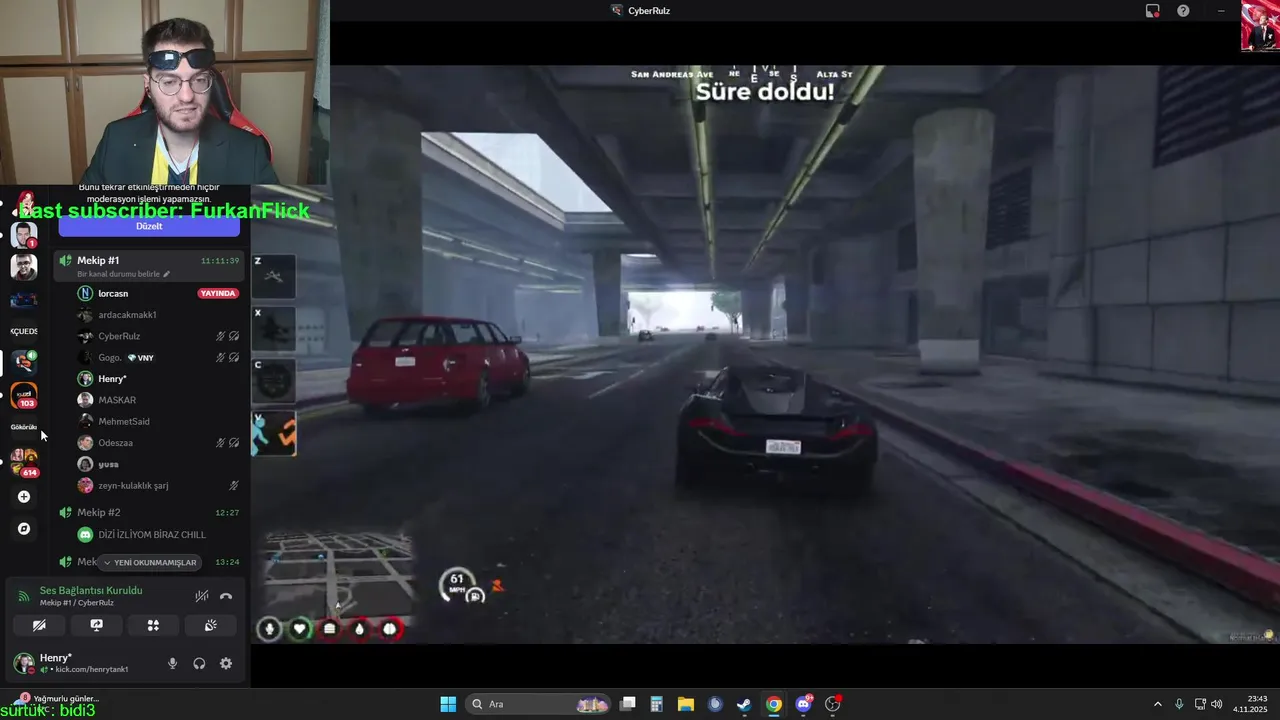The image size is (1280, 720).
Task: Open Steam from the taskbar
Action: [744, 704]
